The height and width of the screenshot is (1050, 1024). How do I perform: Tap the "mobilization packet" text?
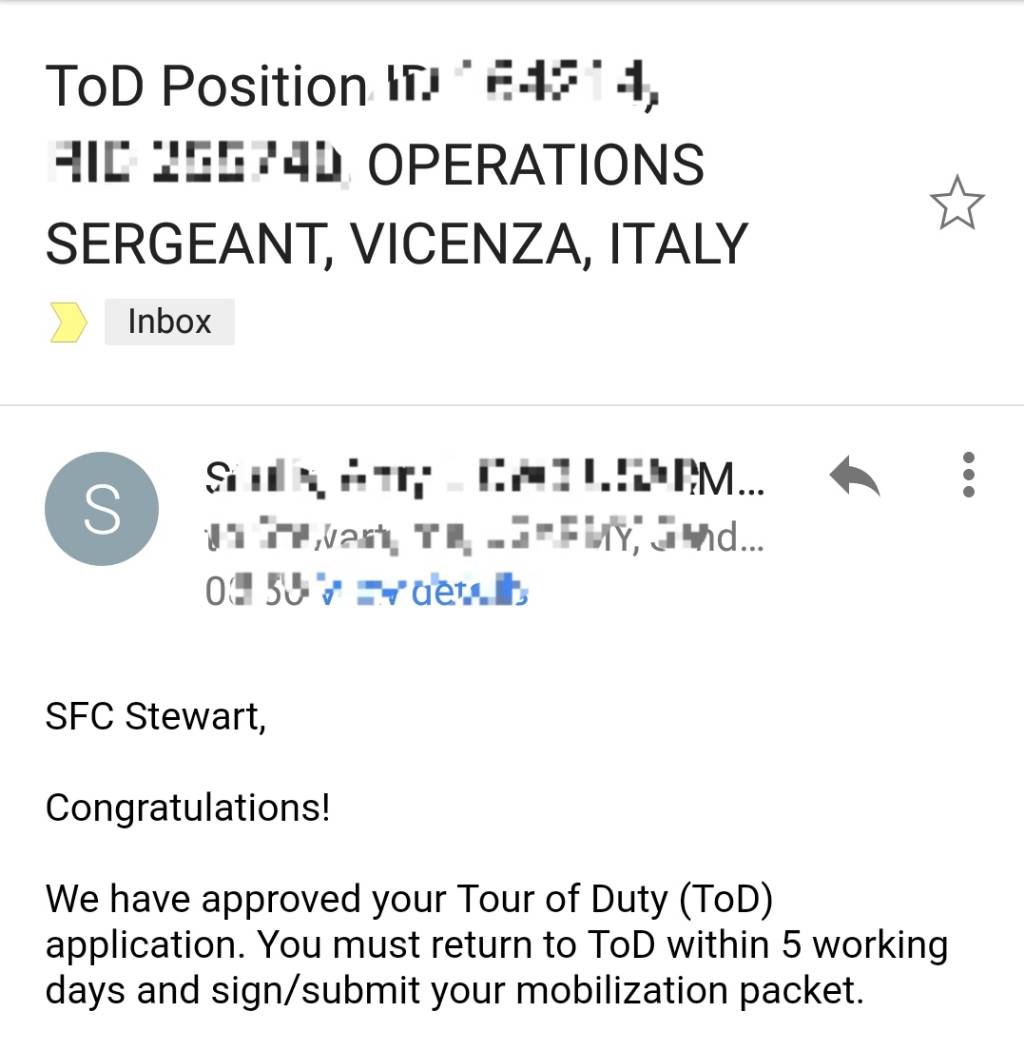tap(685, 989)
